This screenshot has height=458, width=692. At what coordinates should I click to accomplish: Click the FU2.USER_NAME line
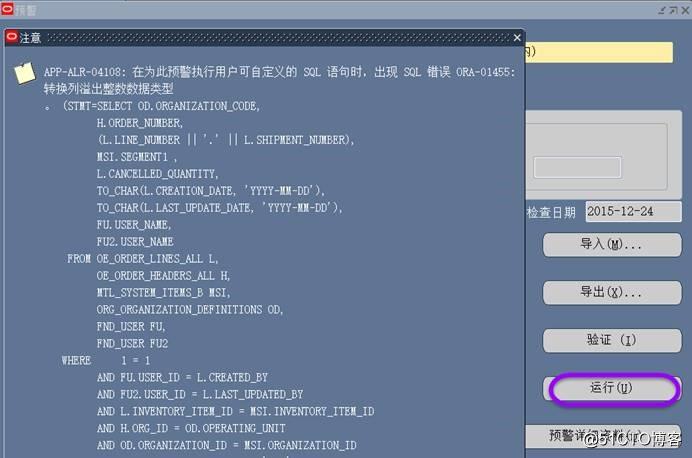135,242
